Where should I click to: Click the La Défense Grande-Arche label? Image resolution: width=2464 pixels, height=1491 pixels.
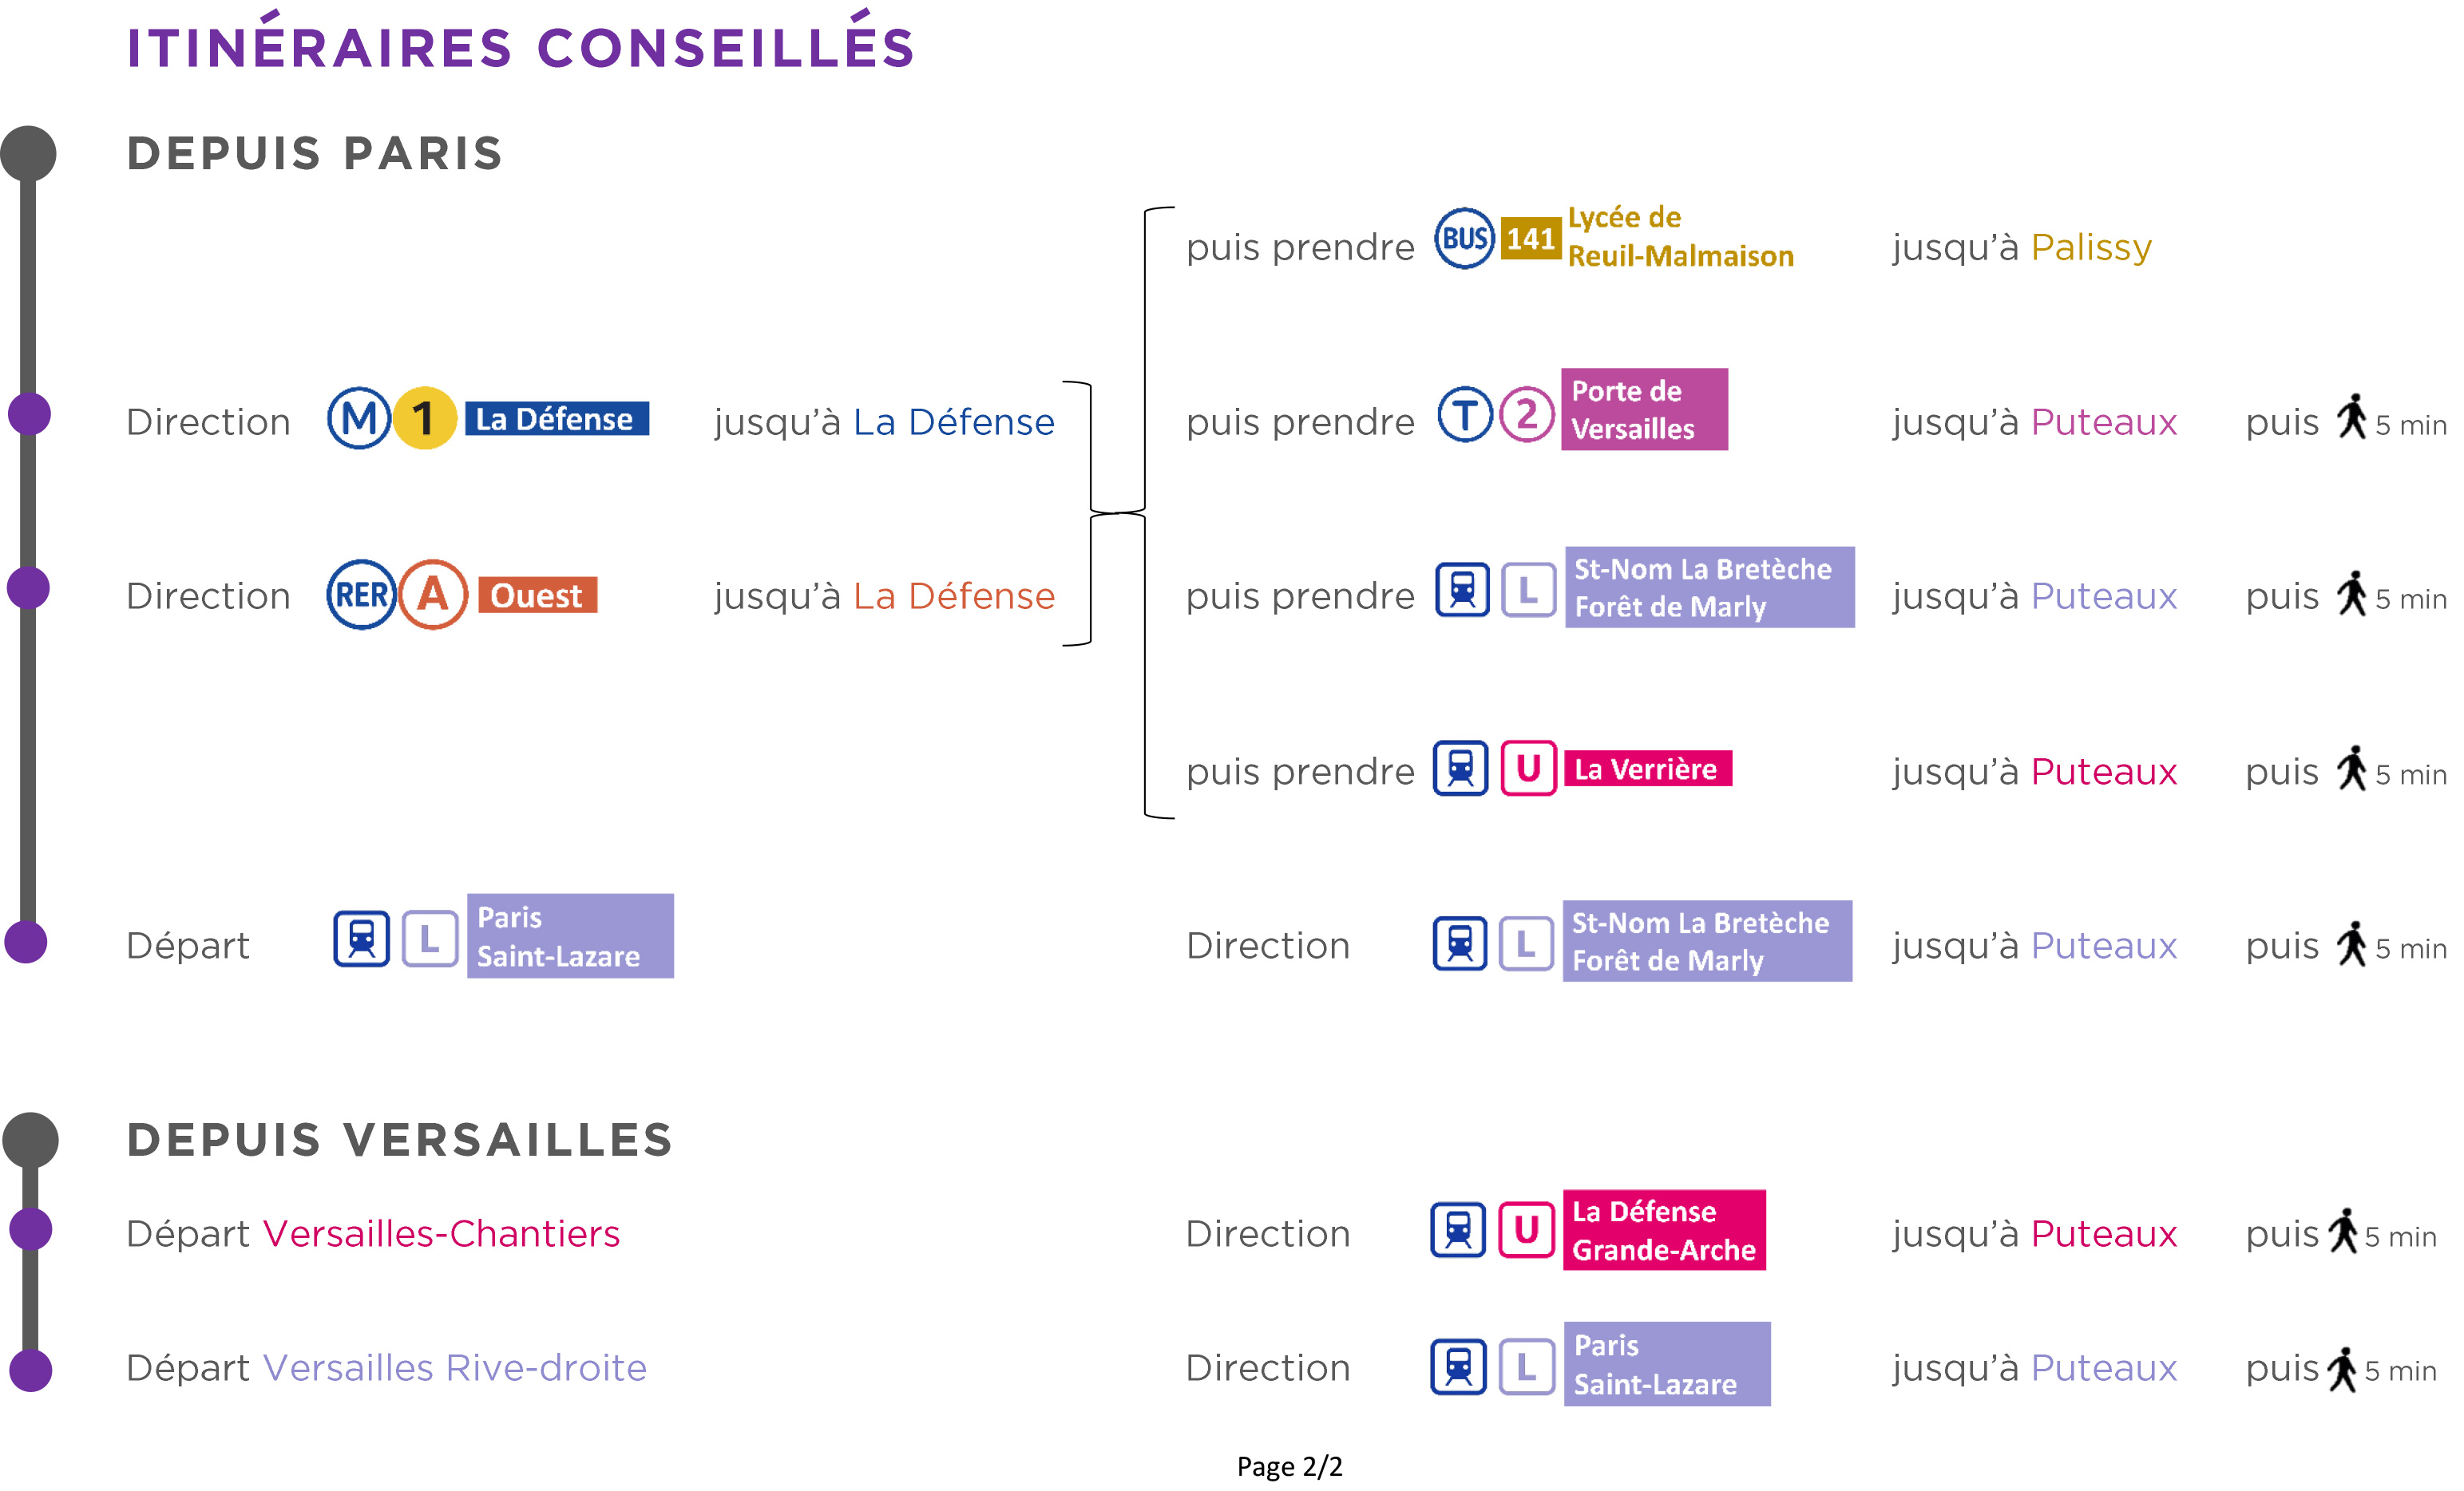click(x=1665, y=1230)
